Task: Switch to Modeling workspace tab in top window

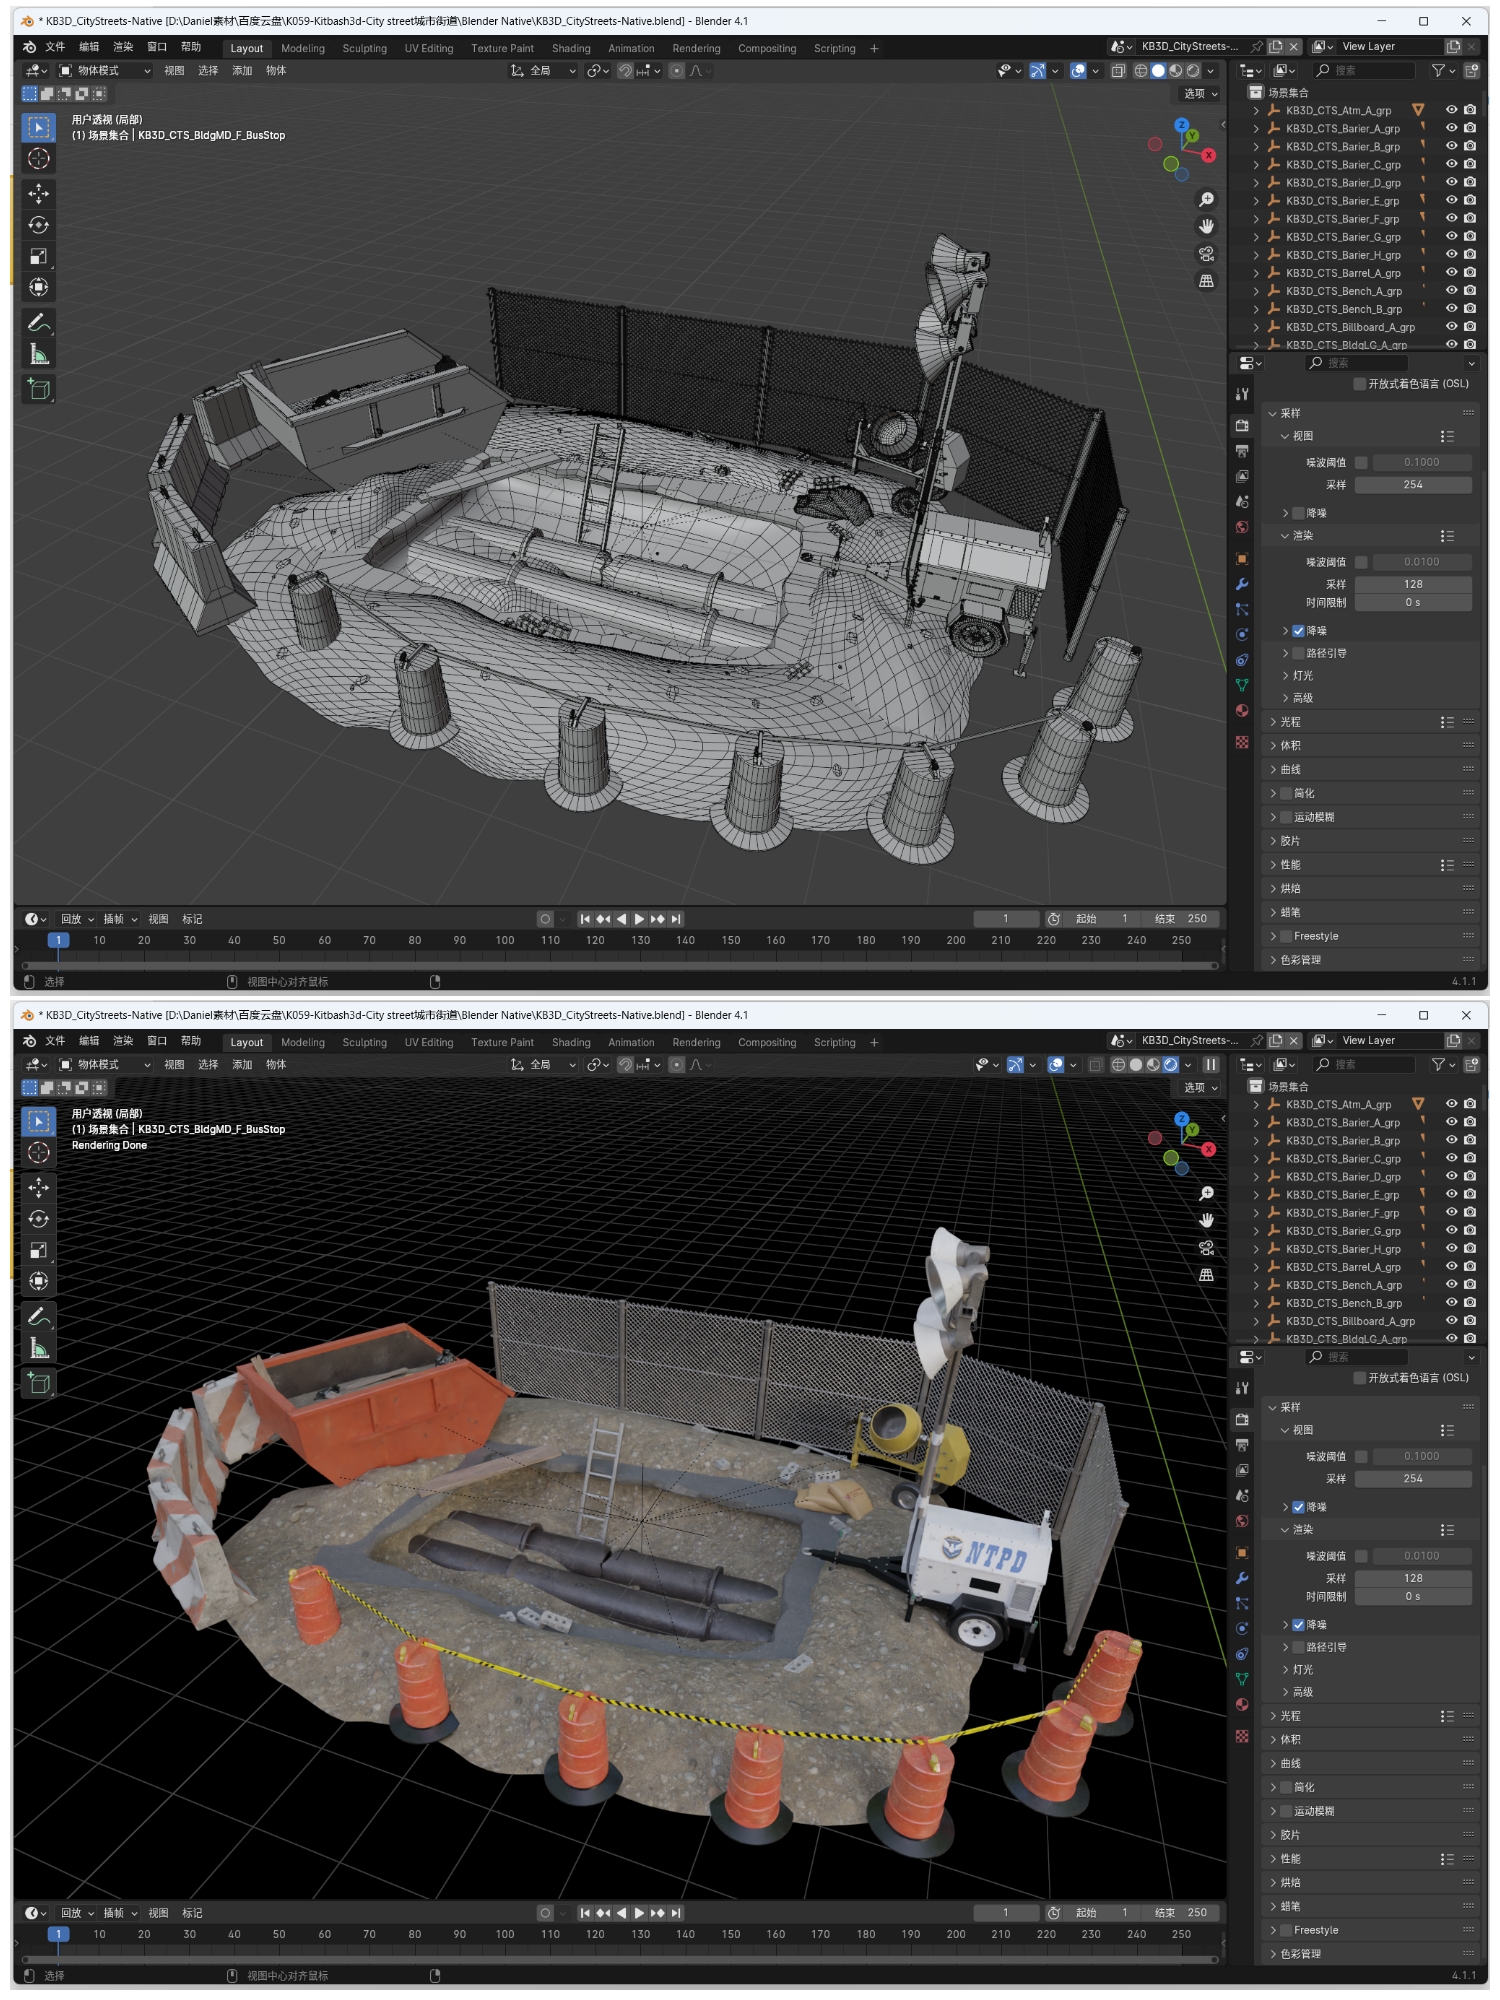Action: click(303, 48)
